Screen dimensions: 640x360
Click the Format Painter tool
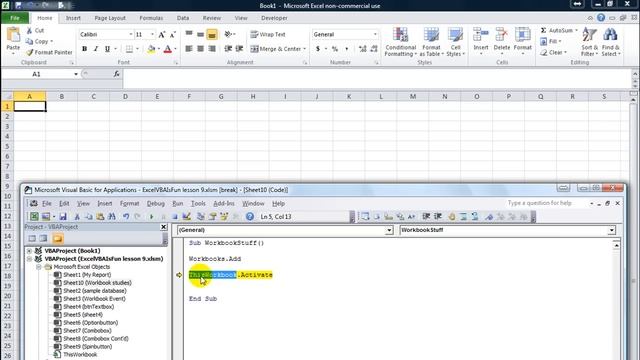49,52
